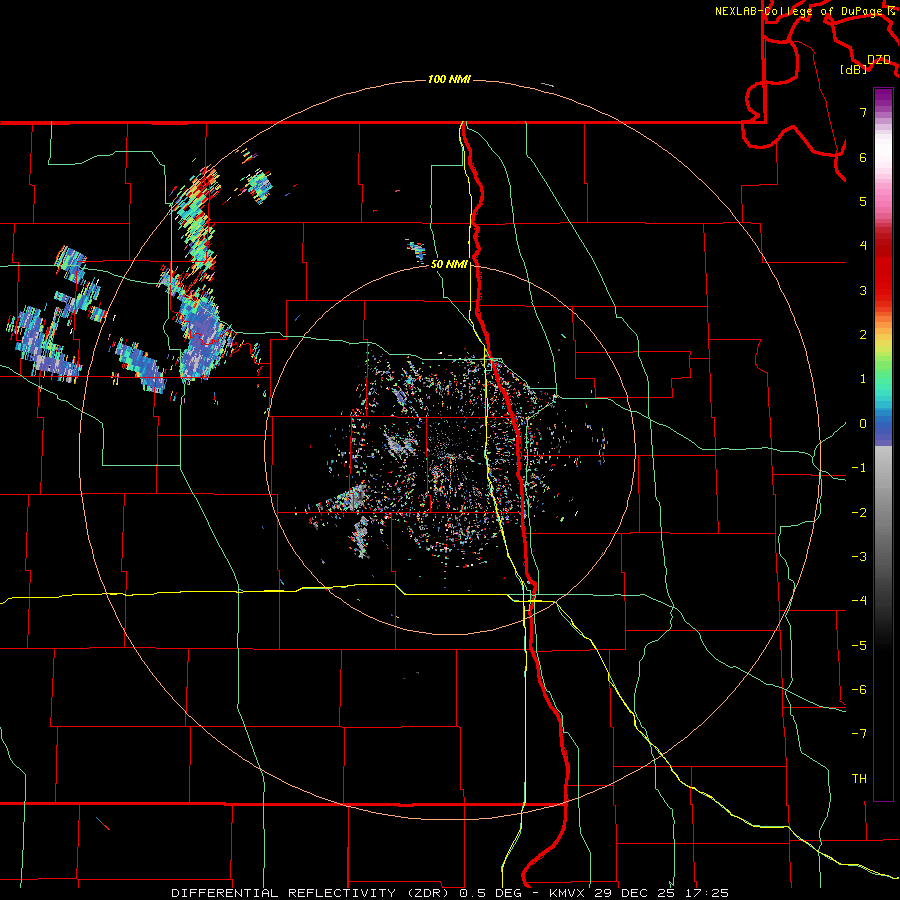
Task: Click the "100 NMI" range ring label
Action: click(449, 79)
